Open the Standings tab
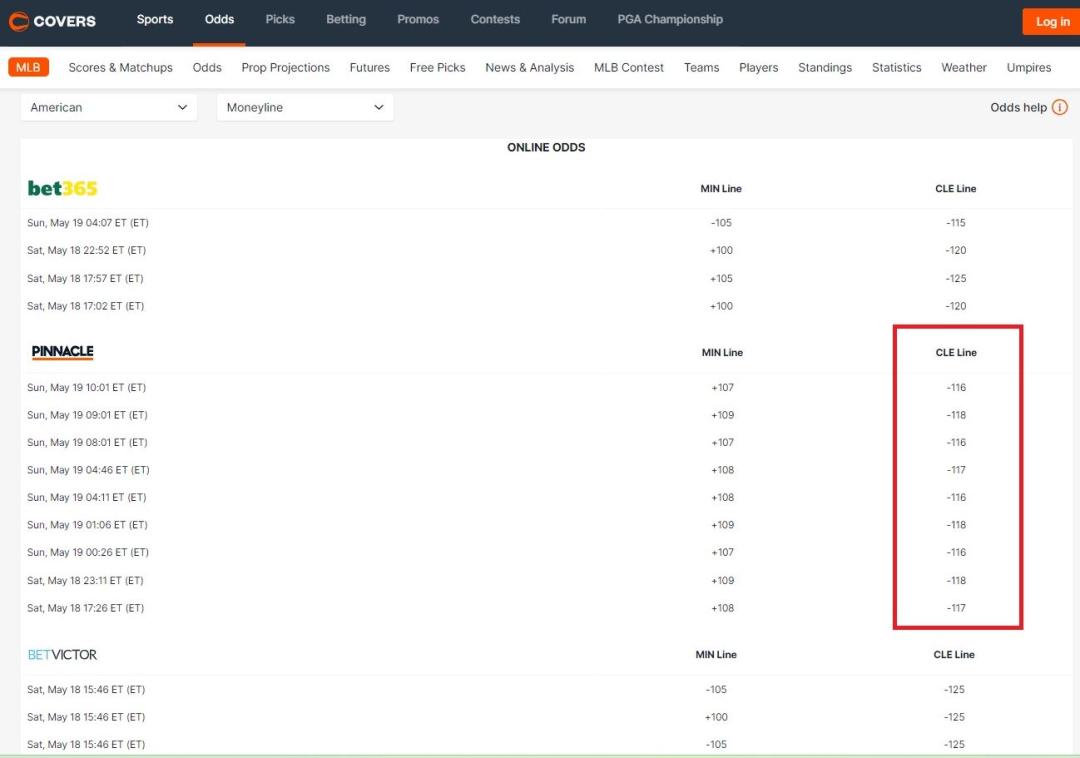This screenshot has height=758, width=1080. pos(825,67)
